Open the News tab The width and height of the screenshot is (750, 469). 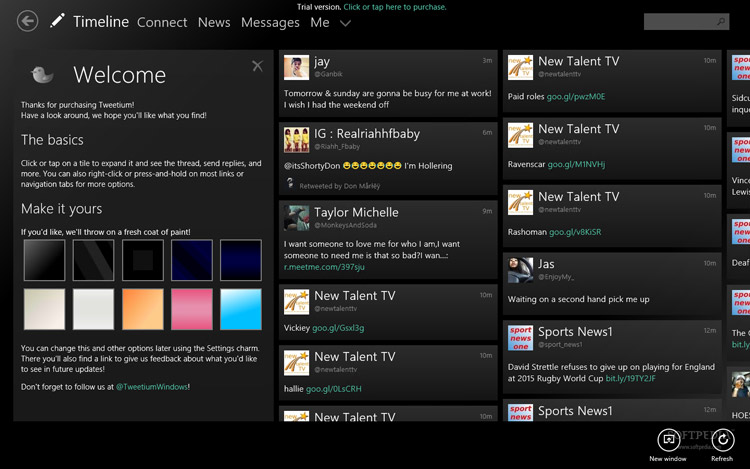[214, 22]
